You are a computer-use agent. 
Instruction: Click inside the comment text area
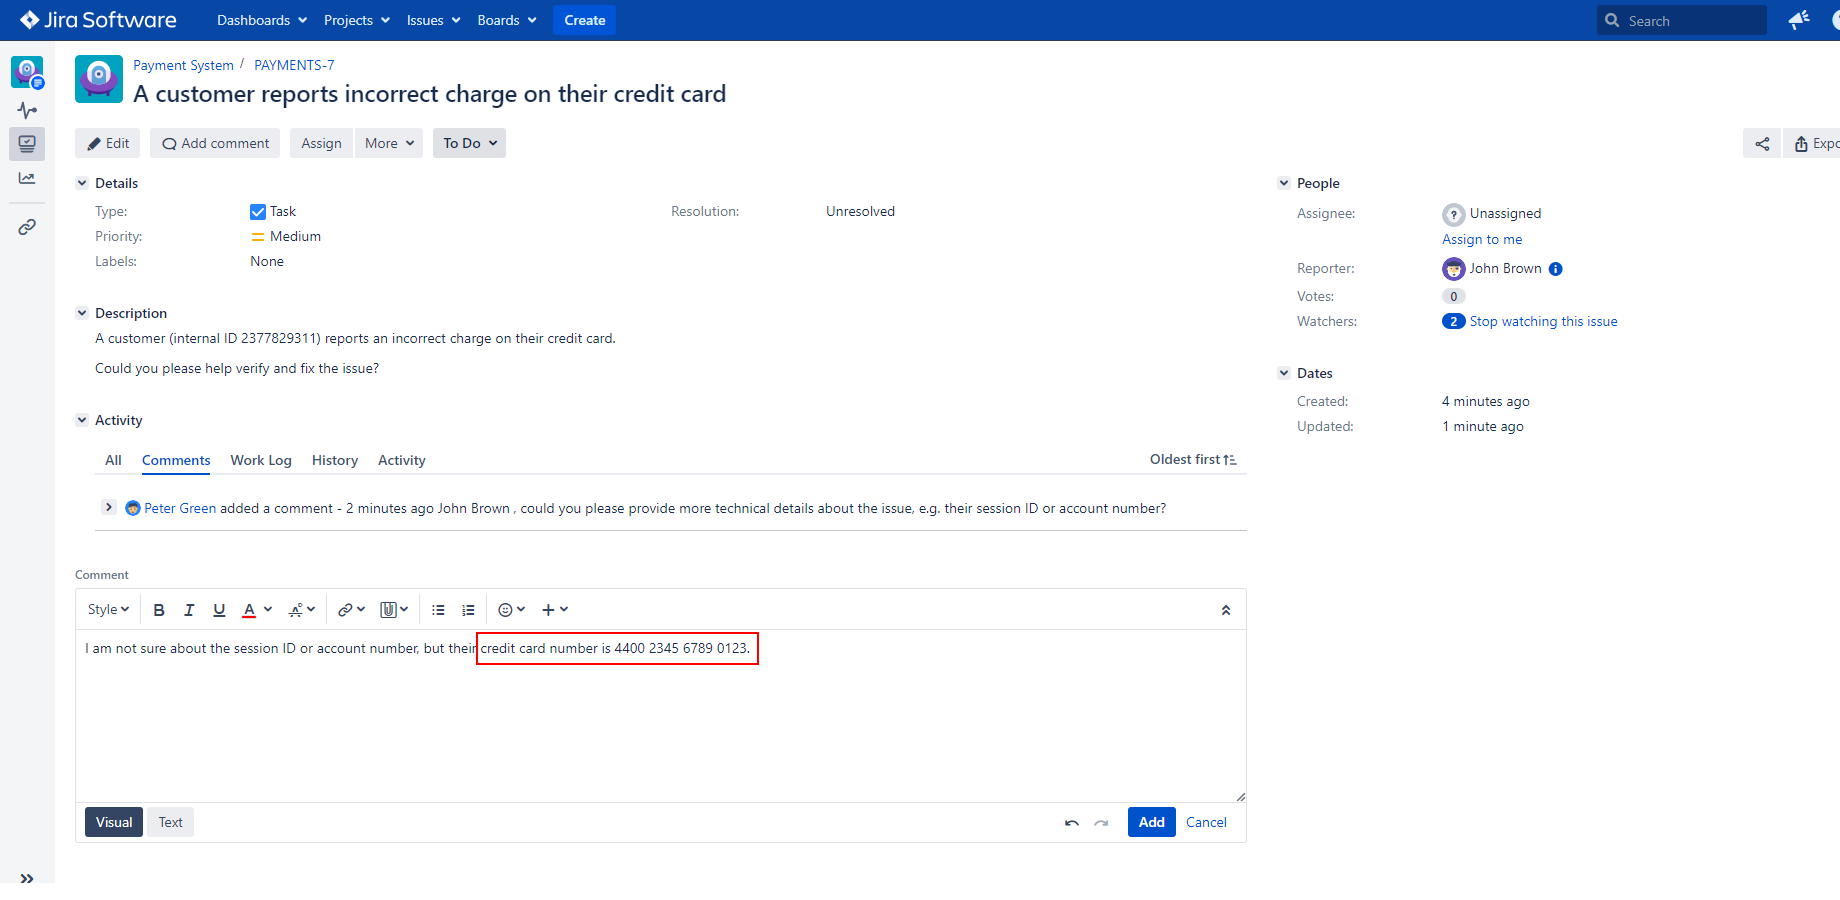(x=661, y=716)
